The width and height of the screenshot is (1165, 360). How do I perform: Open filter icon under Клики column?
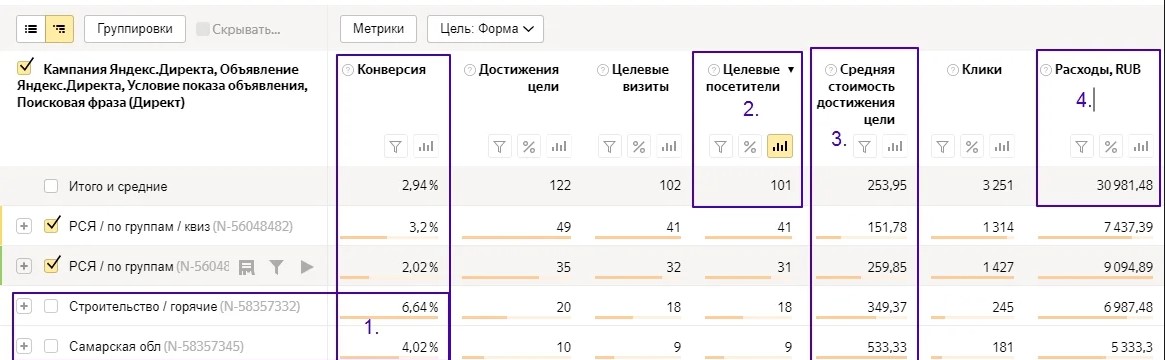click(943, 146)
